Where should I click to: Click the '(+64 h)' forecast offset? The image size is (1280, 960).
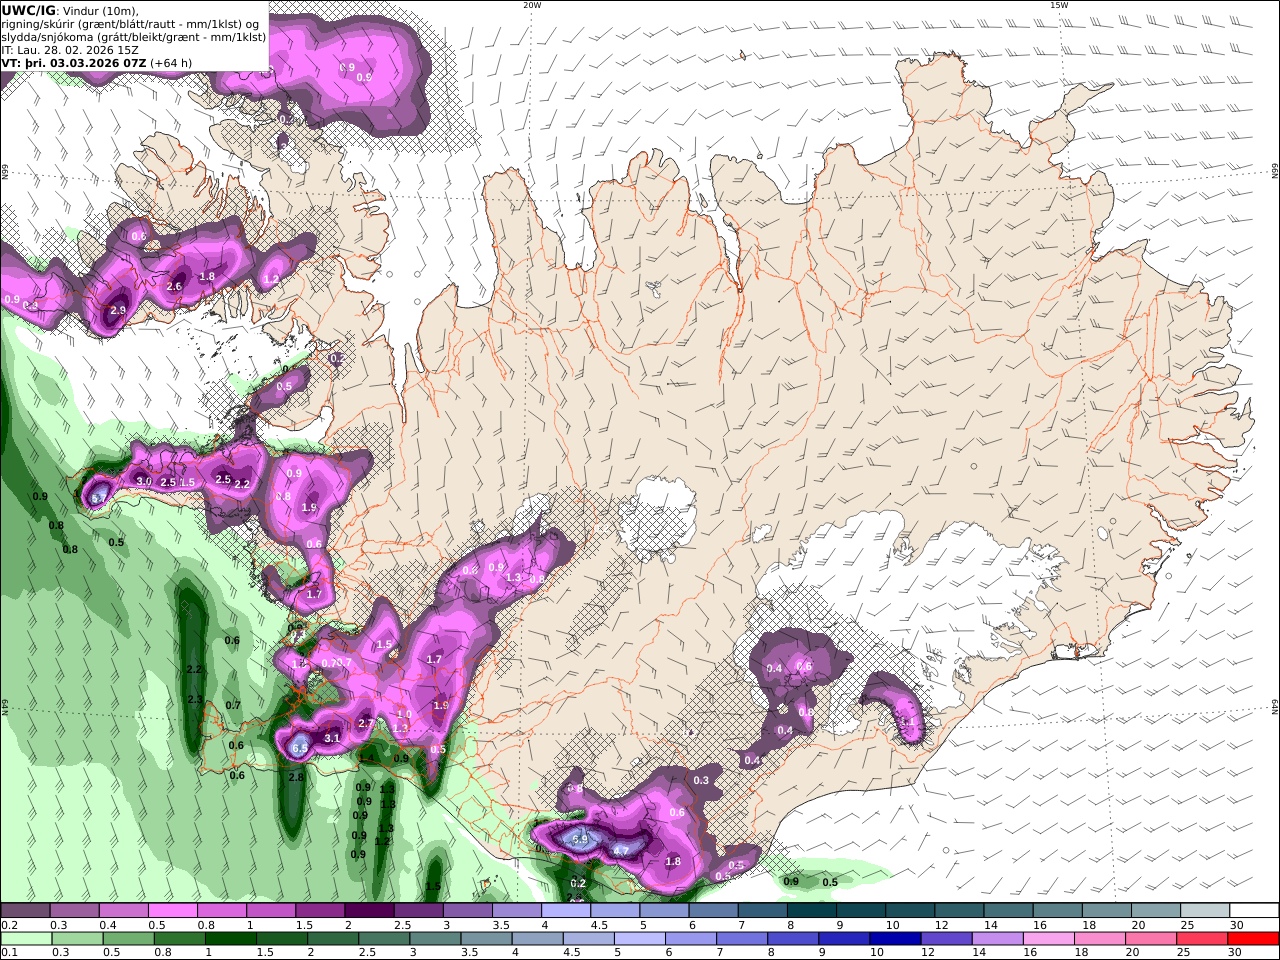172,62
